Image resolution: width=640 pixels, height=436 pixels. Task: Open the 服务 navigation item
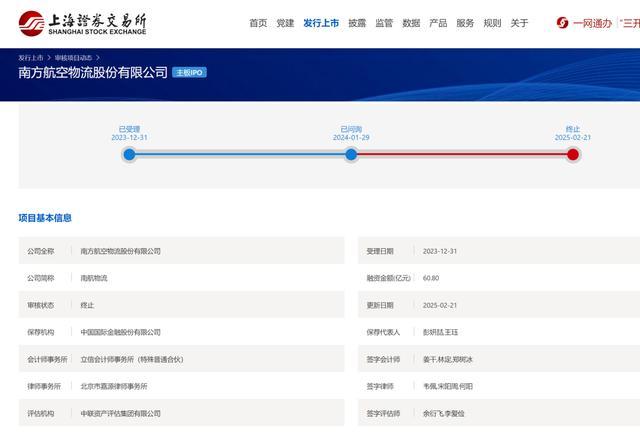click(465, 23)
